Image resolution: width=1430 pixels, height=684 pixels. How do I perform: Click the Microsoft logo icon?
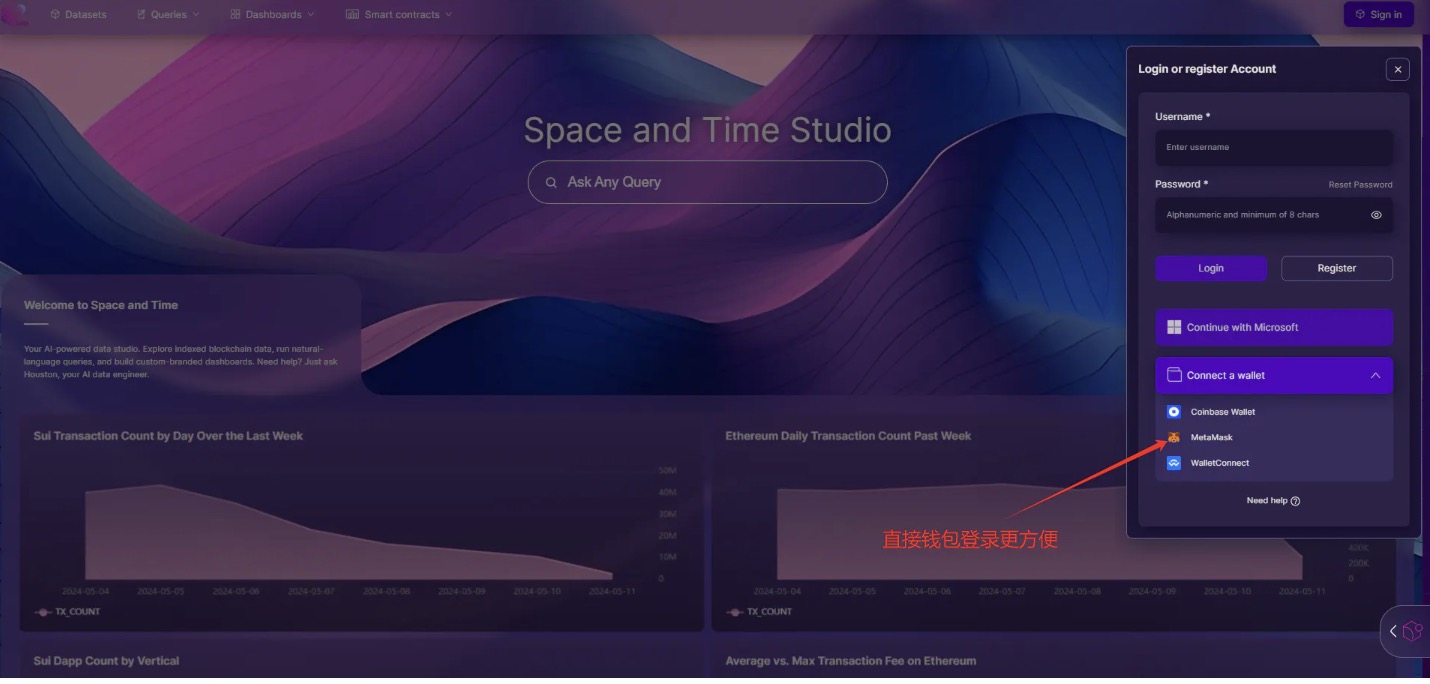coord(1174,327)
